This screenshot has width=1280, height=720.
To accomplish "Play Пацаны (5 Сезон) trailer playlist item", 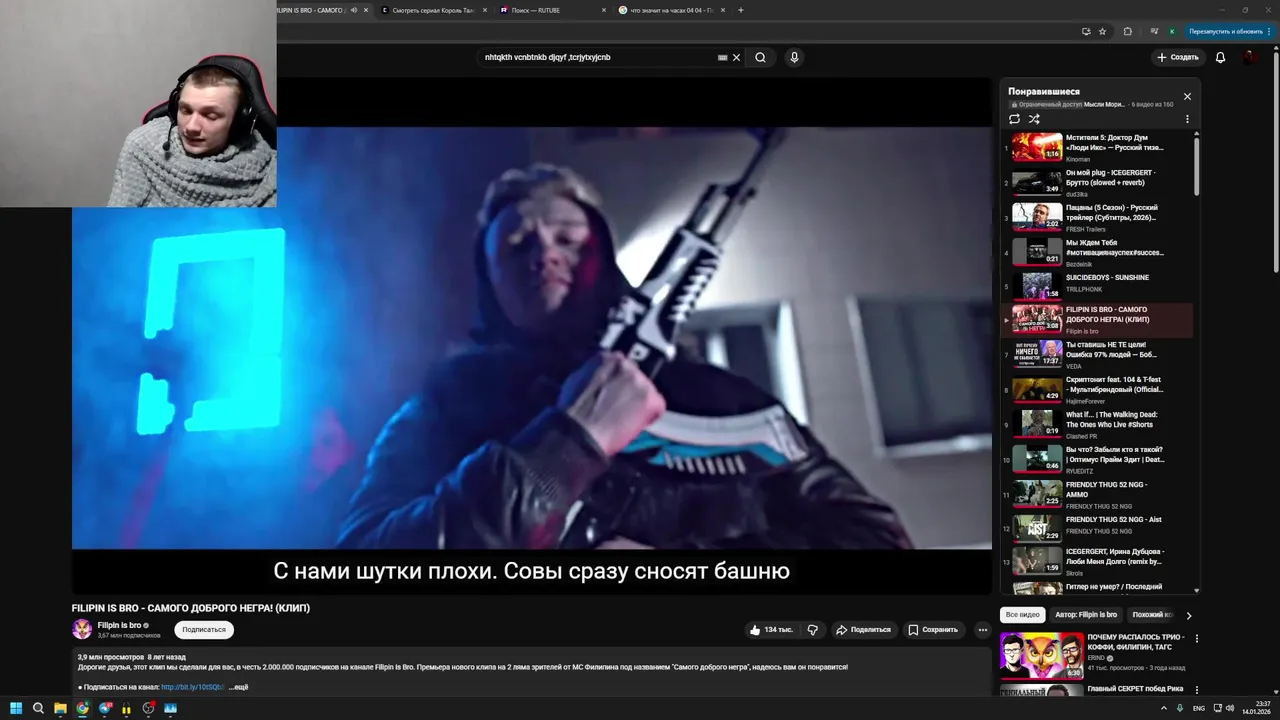I will point(1098,217).
